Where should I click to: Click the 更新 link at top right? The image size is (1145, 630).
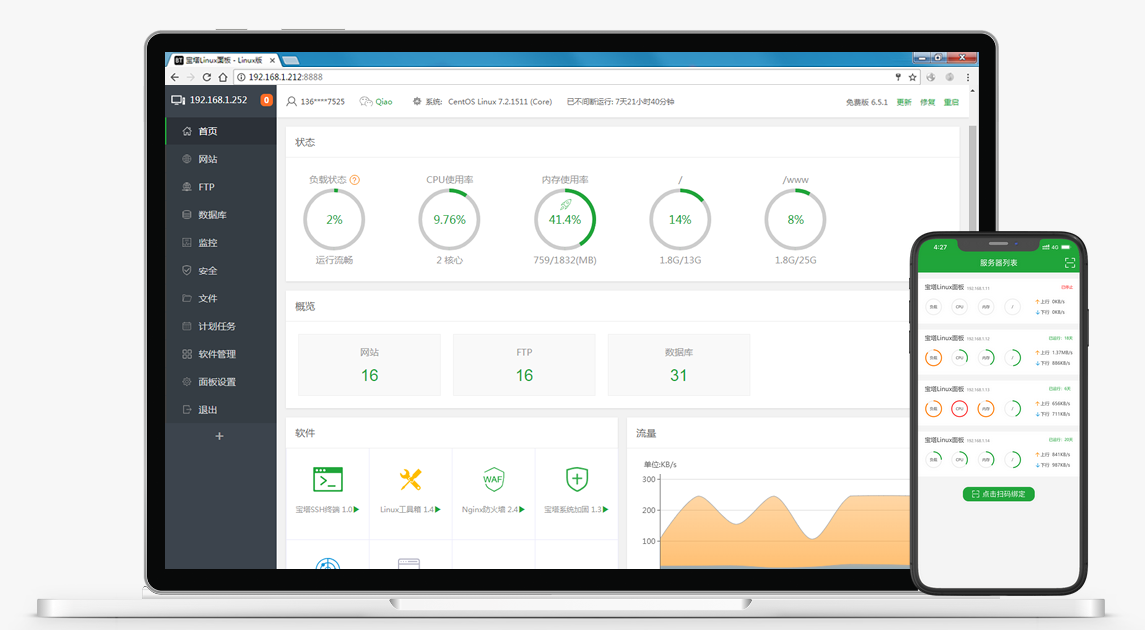click(904, 102)
